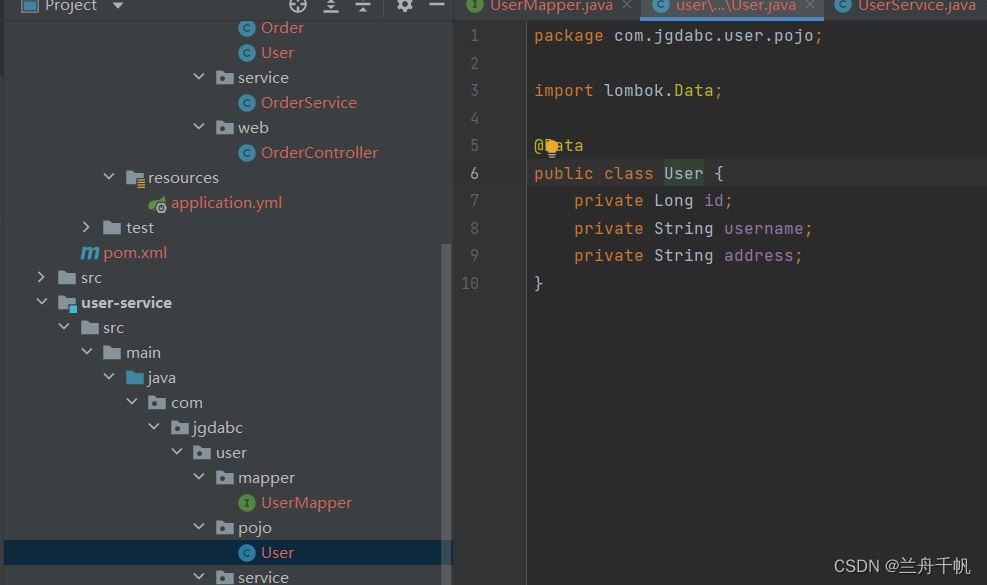Open the Project view dropdown
This screenshot has height=585, width=987.
click(118, 6)
